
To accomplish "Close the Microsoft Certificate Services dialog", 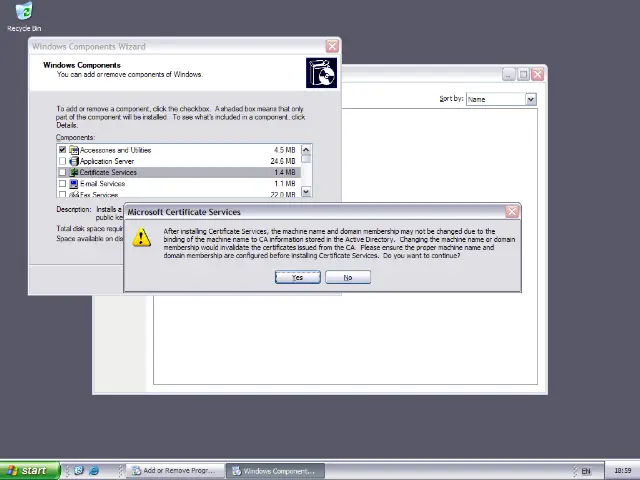I will [512, 211].
